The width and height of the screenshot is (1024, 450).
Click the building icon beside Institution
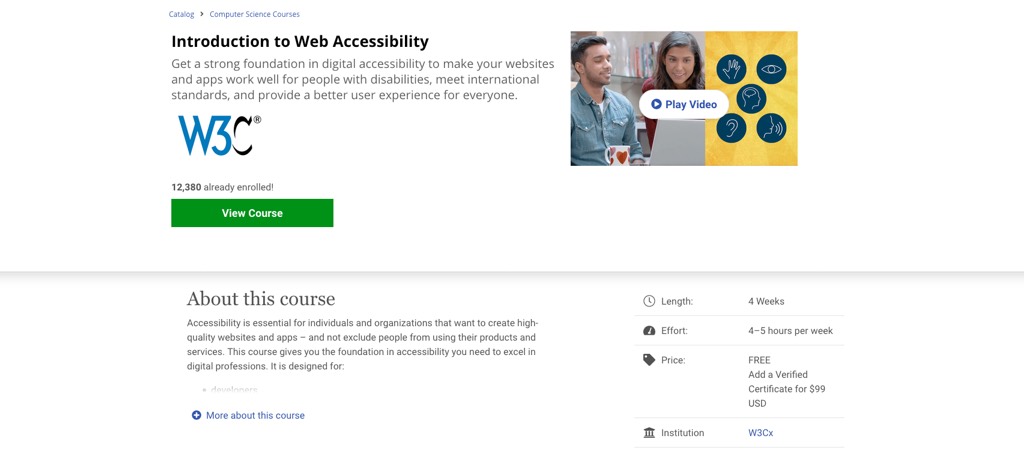click(649, 433)
